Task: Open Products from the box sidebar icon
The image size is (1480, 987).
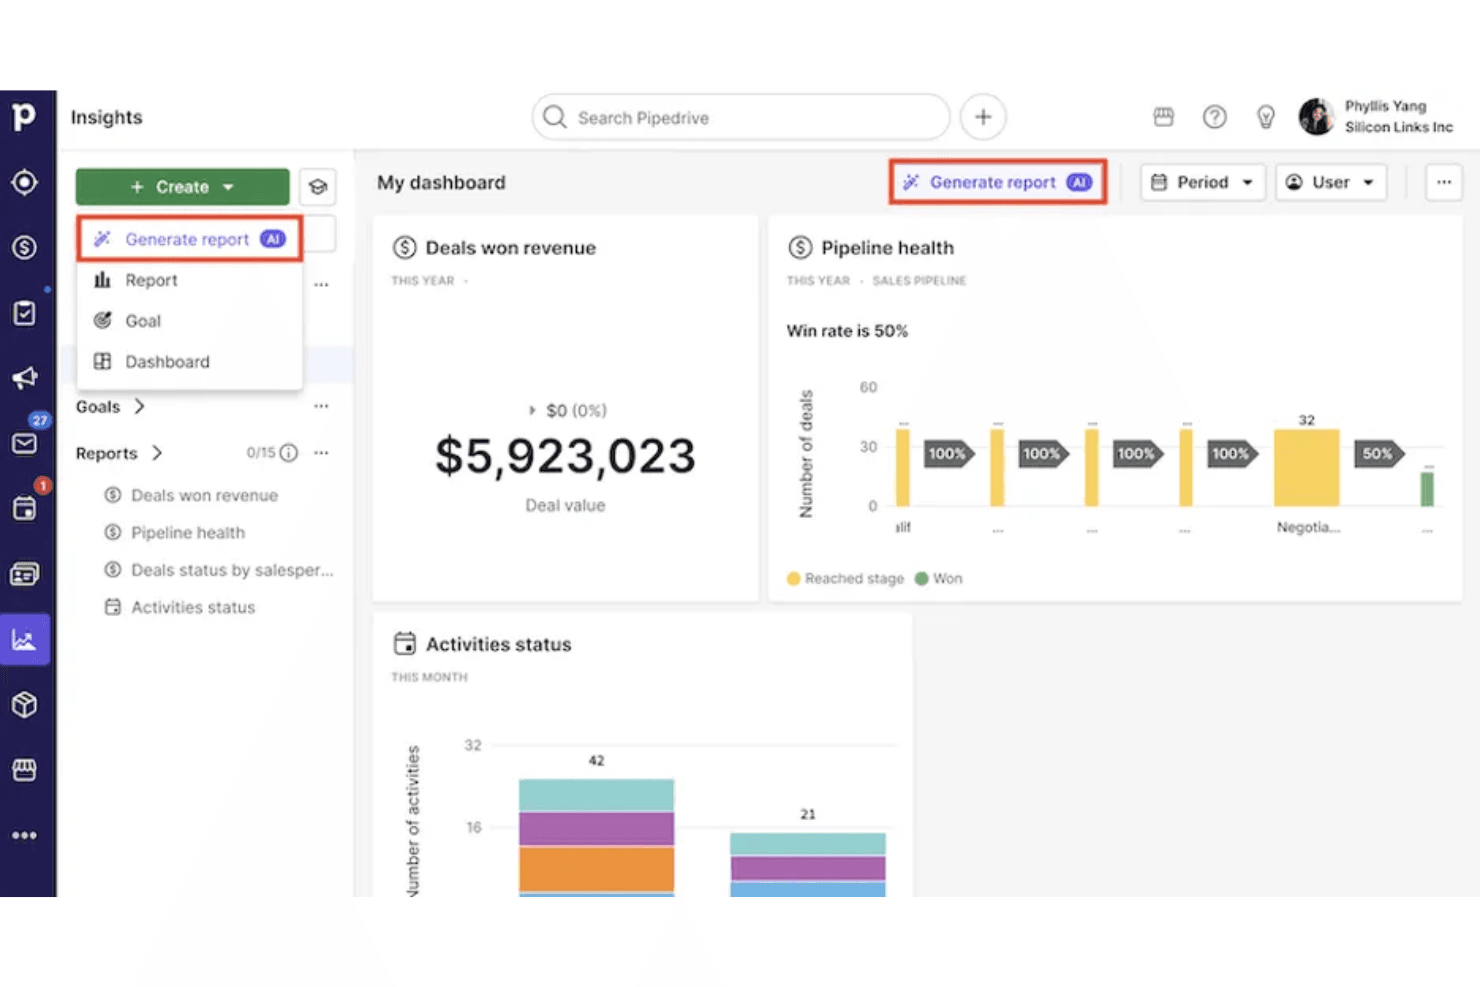Action: 24,704
